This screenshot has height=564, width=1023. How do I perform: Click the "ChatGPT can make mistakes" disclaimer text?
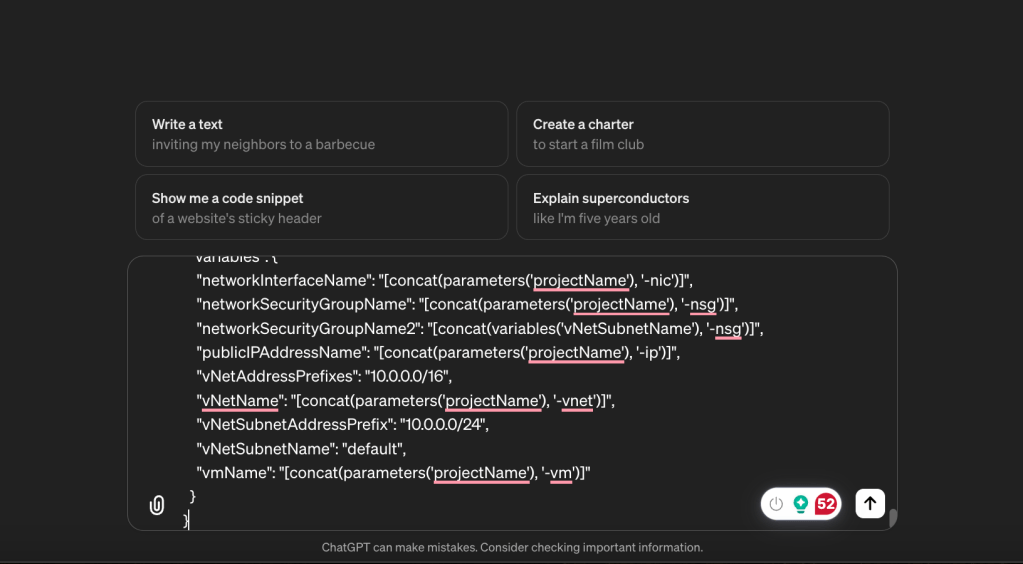[x=512, y=548]
